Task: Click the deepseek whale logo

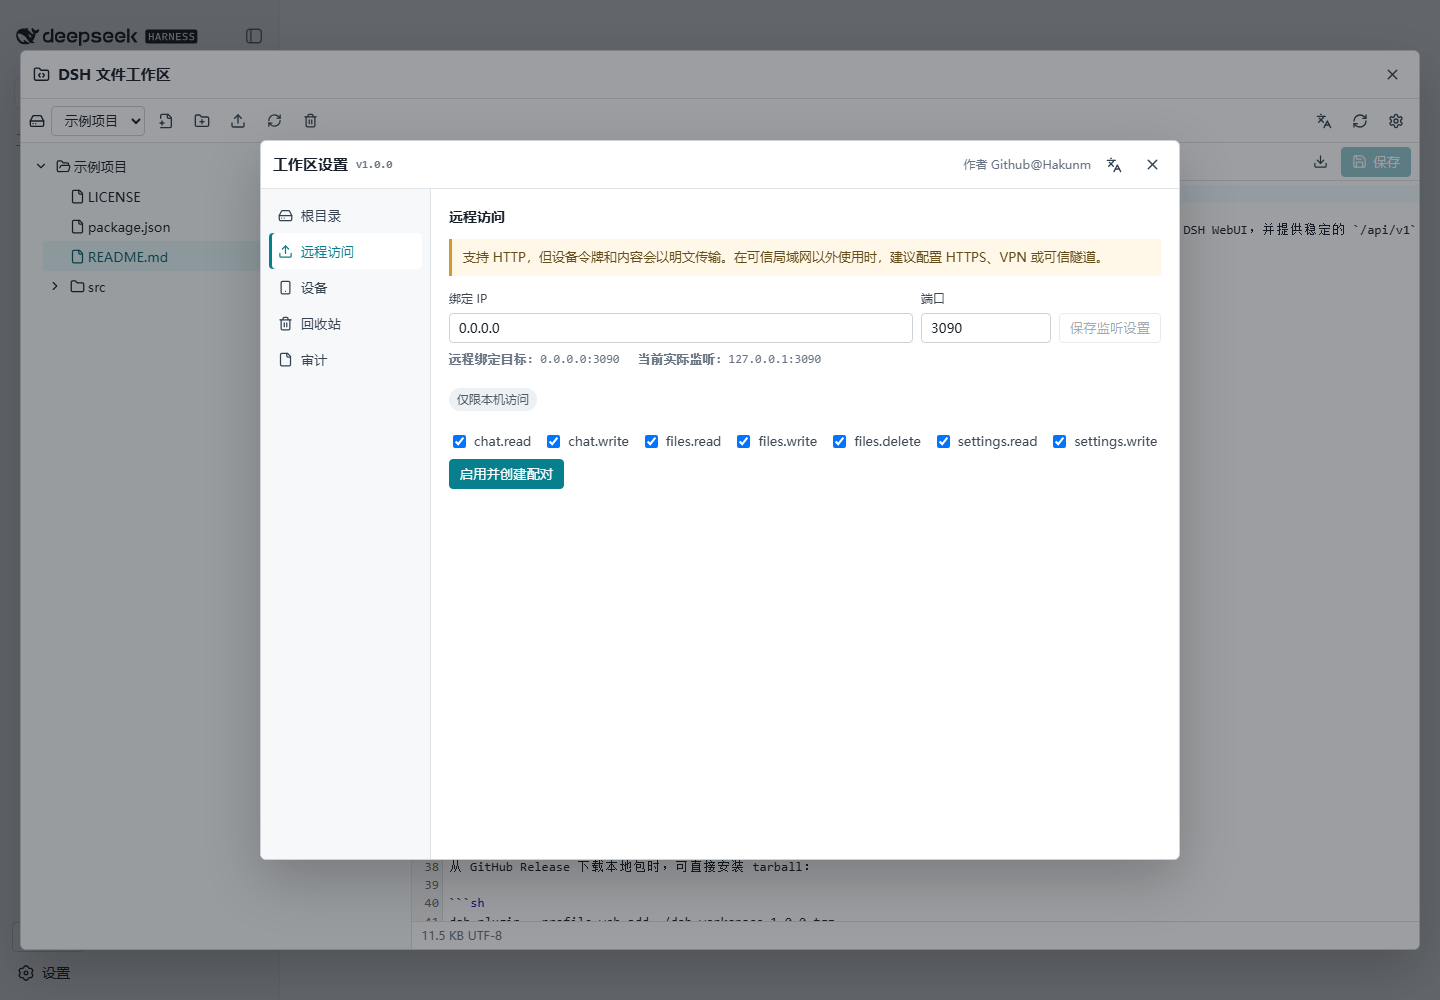Action: pyautogui.click(x=27, y=36)
